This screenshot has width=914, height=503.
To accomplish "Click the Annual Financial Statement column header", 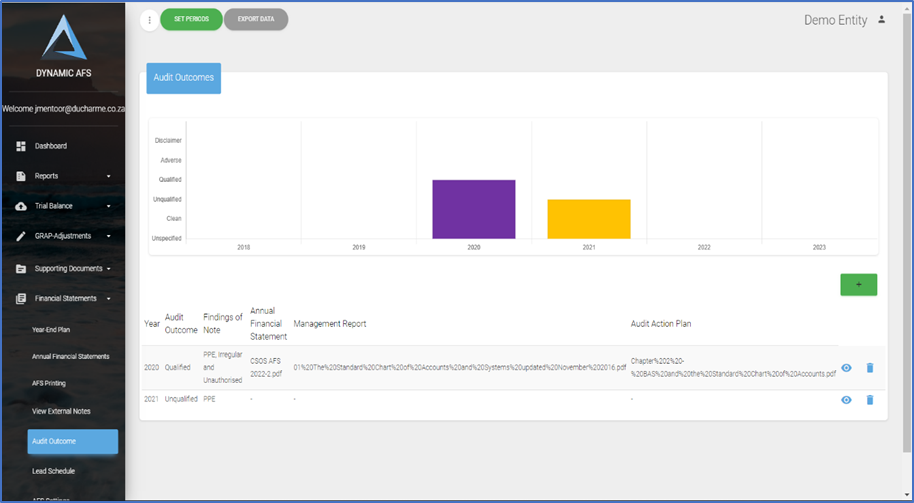I will [268, 324].
